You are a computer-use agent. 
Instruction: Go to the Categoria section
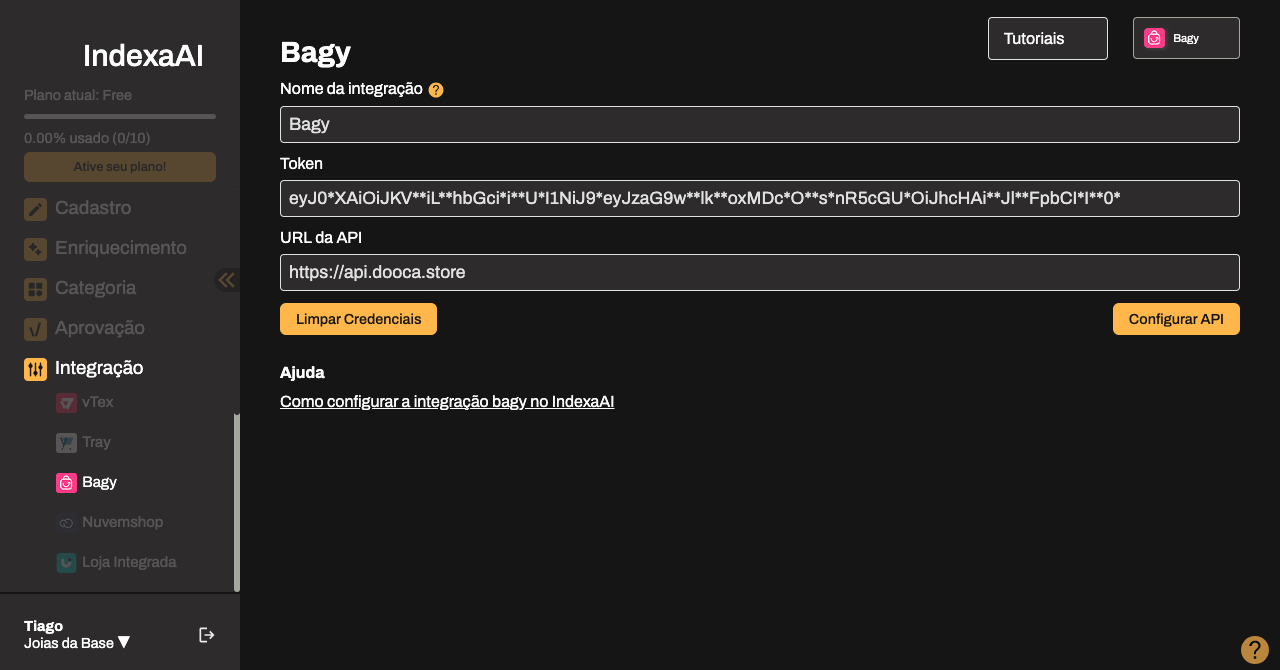tap(80, 289)
